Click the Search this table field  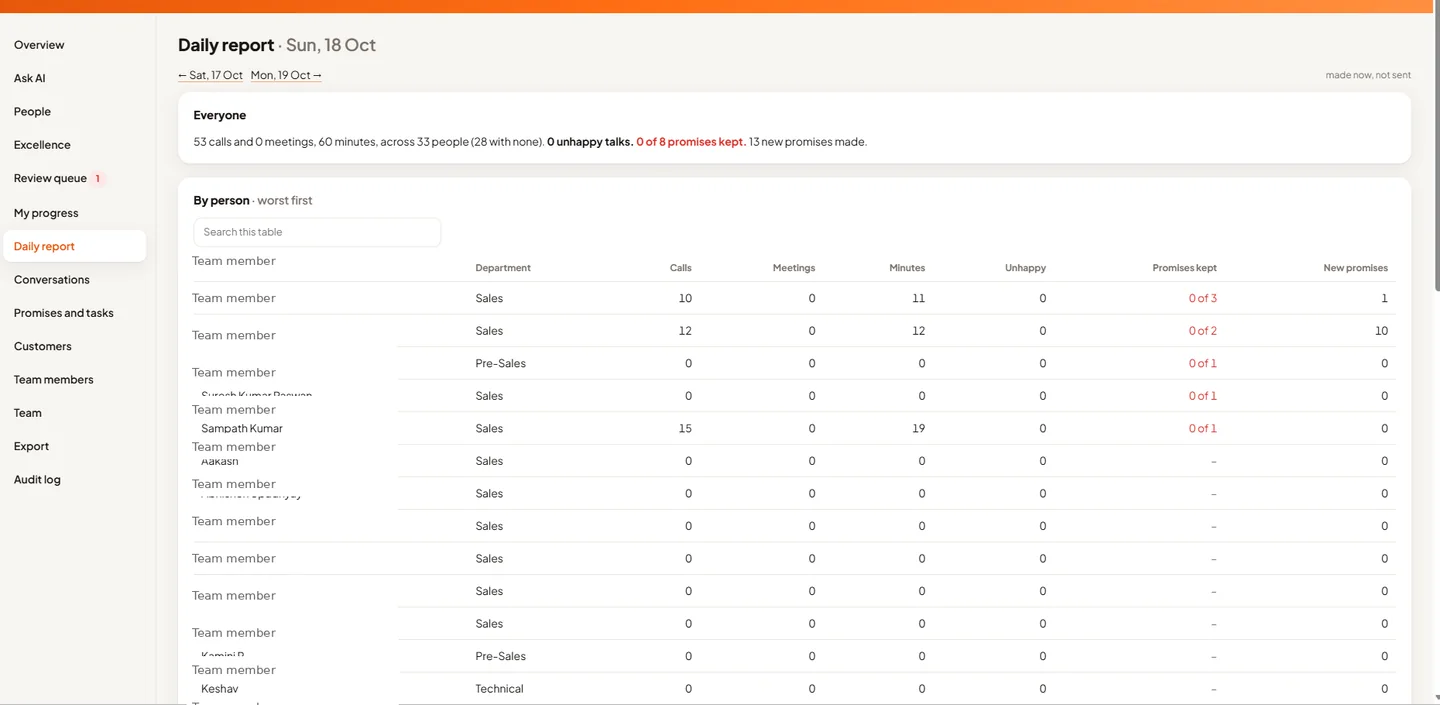(317, 232)
